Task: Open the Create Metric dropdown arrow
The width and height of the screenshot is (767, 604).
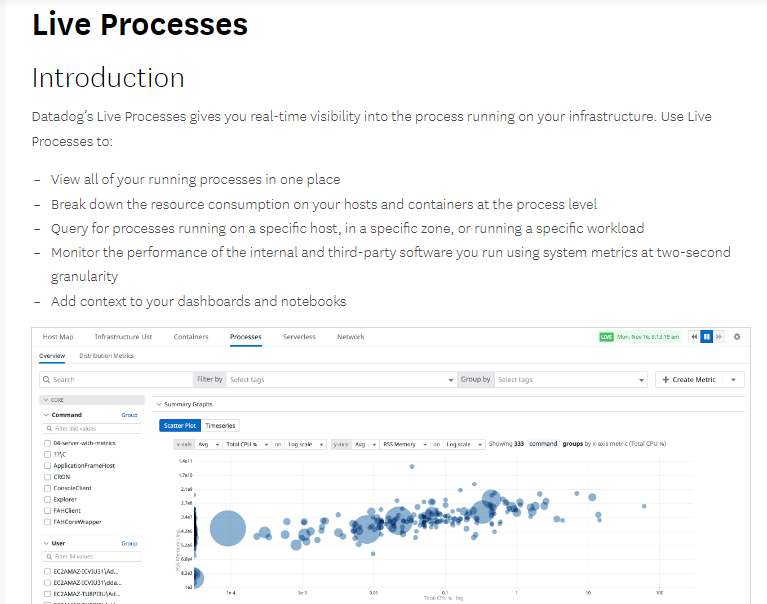Action: point(733,380)
